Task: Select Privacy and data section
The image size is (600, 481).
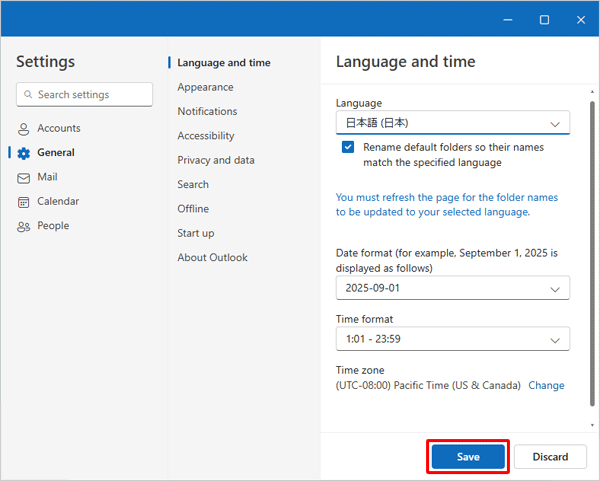Action: (216, 160)
